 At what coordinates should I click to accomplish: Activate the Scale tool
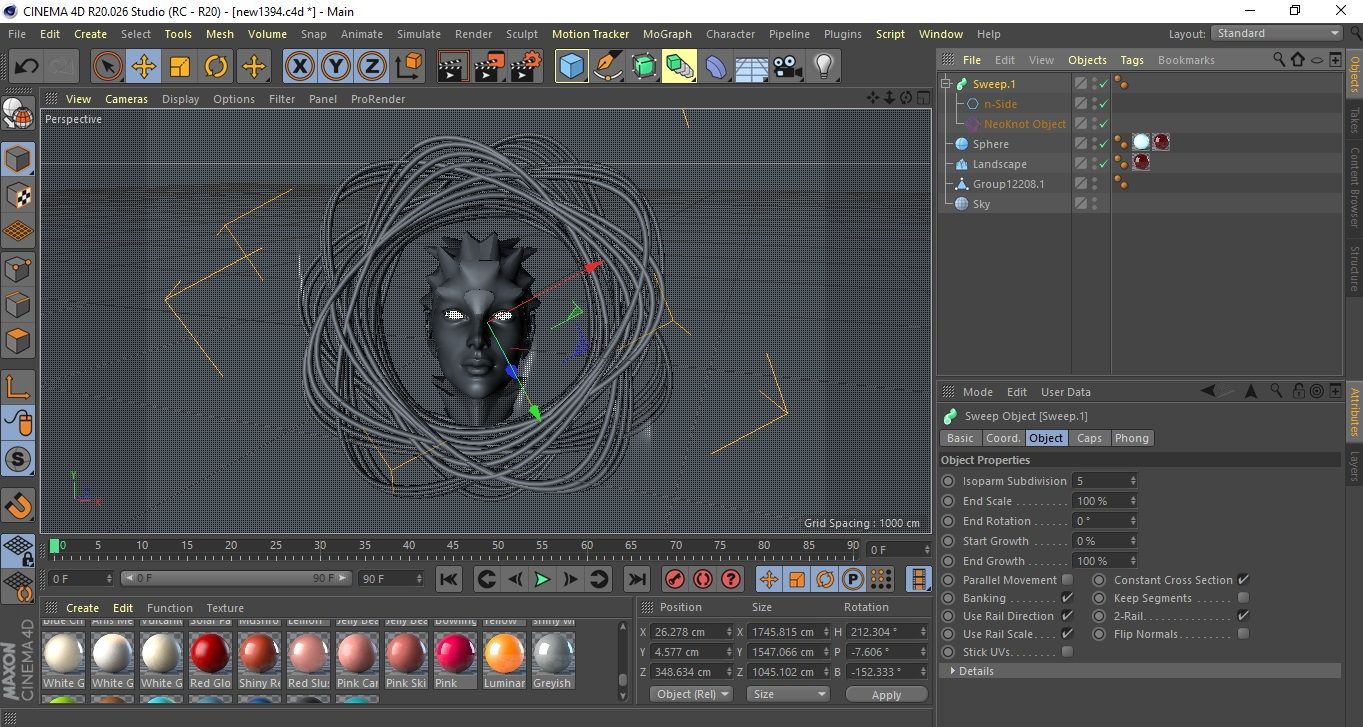(180, 67)
